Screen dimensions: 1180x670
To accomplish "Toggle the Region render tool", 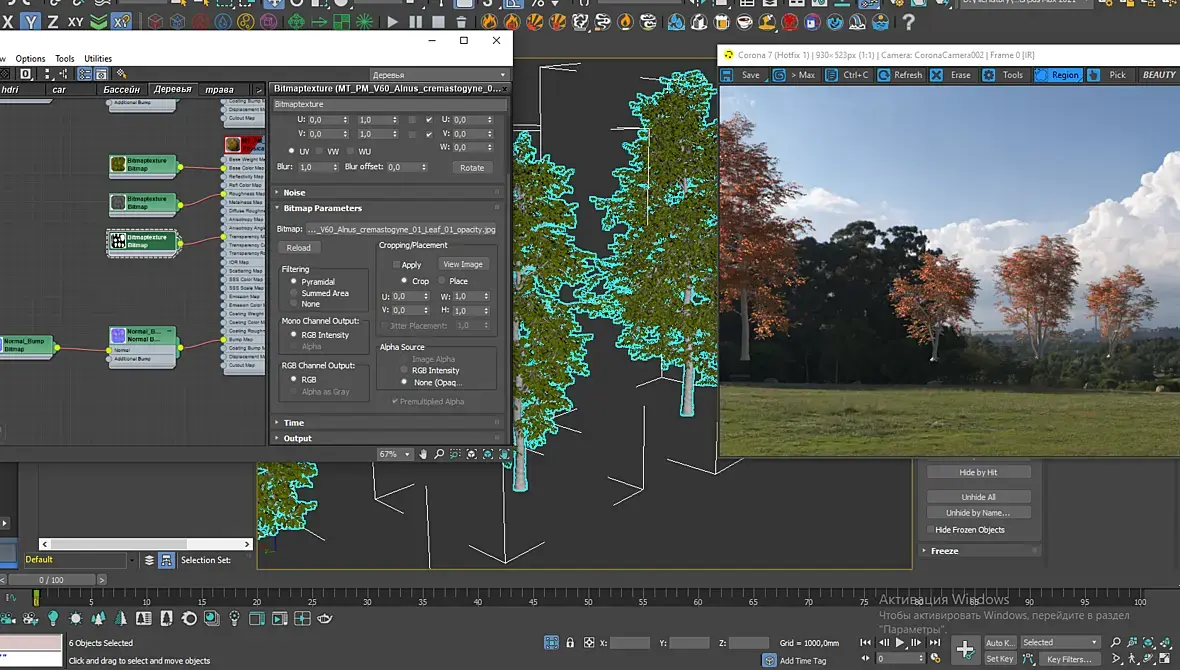I will click(1057, 75).
